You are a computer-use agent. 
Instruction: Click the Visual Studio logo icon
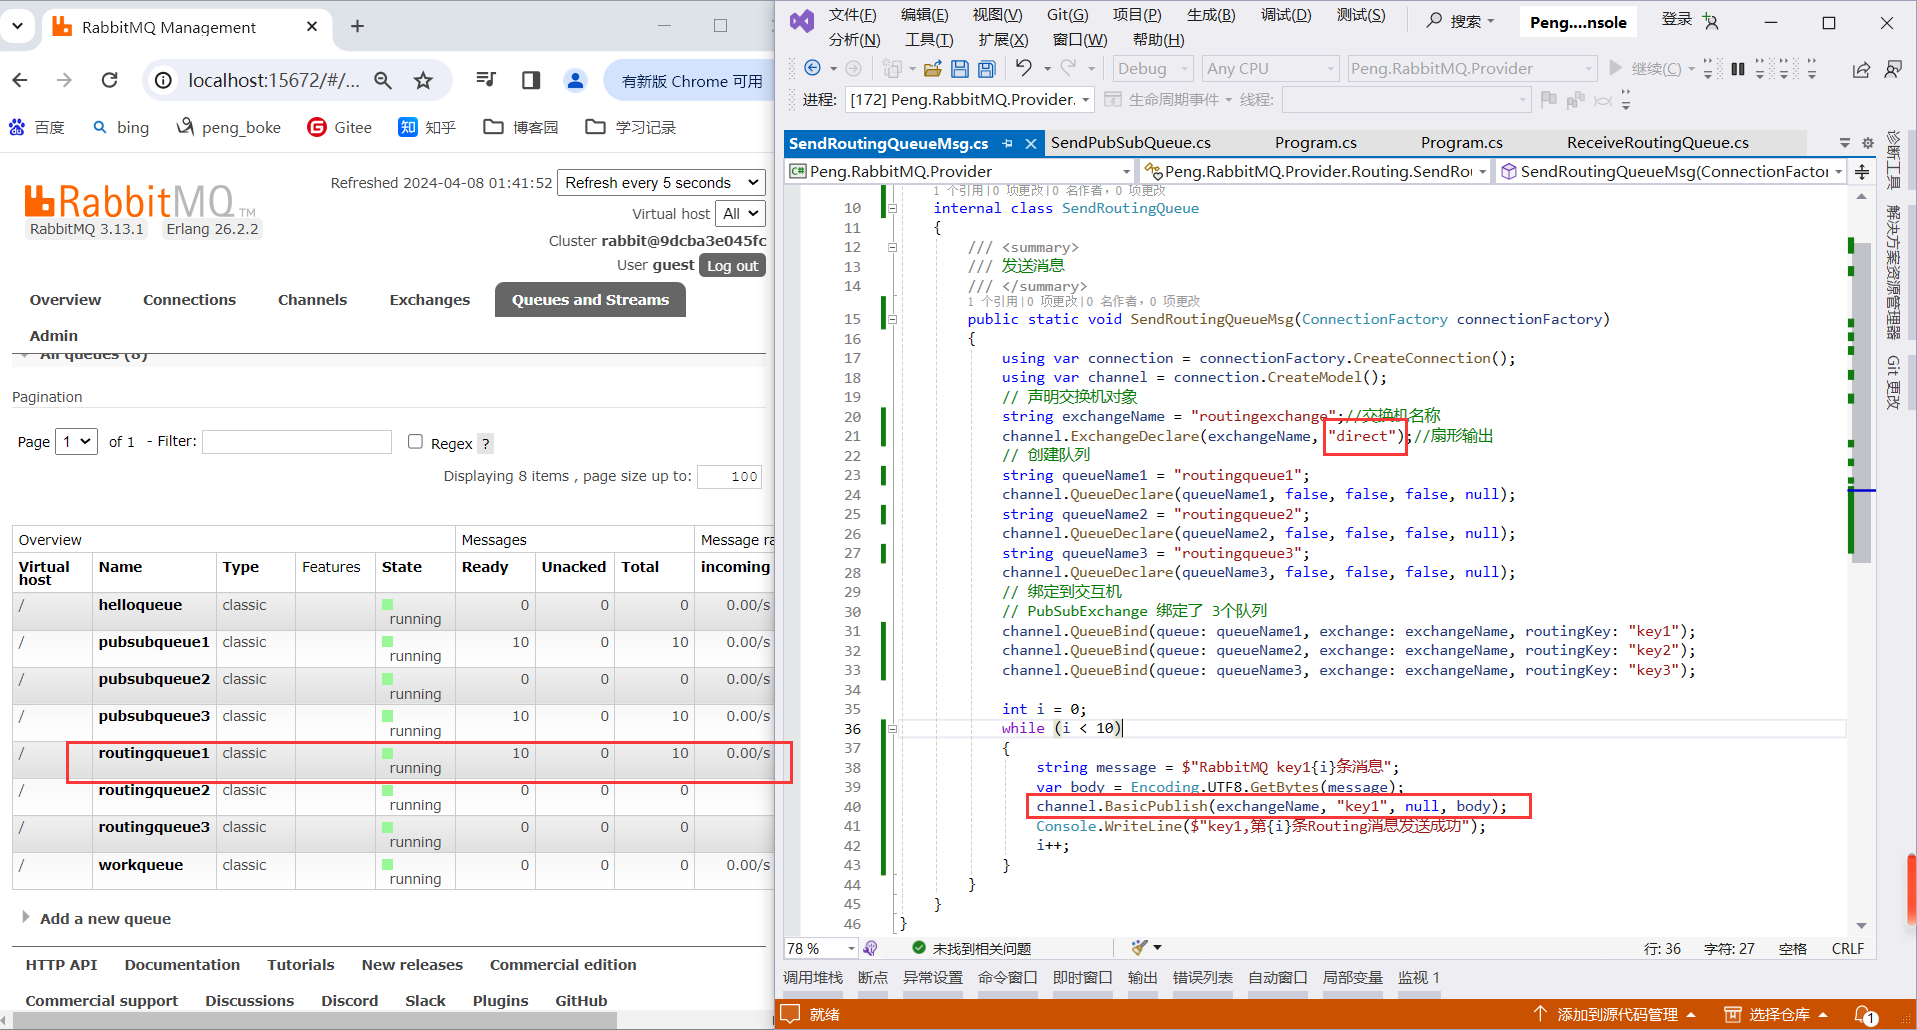coord(802,21)
